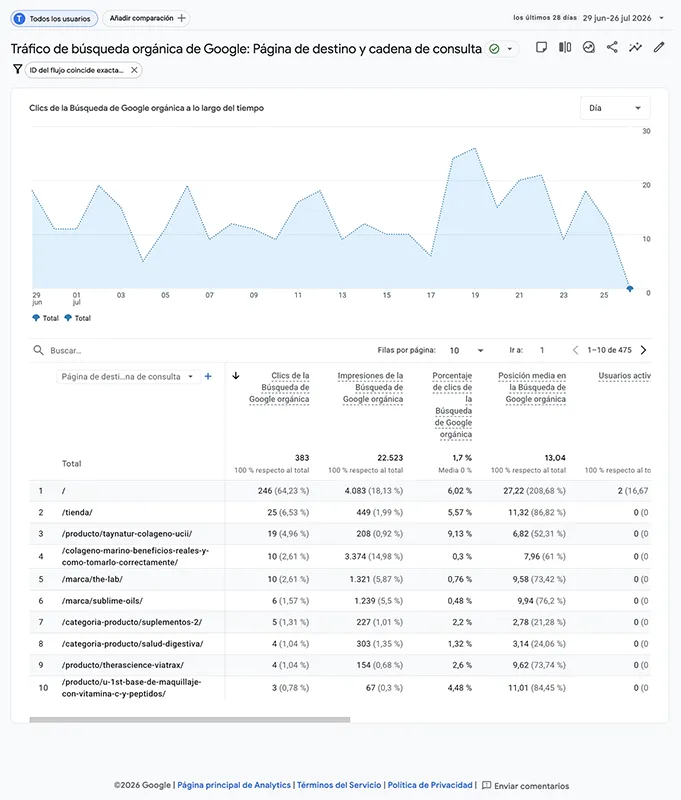Sort by Usuarios activos column header
This screenshot has width=681, height=800.
(624, 376)
